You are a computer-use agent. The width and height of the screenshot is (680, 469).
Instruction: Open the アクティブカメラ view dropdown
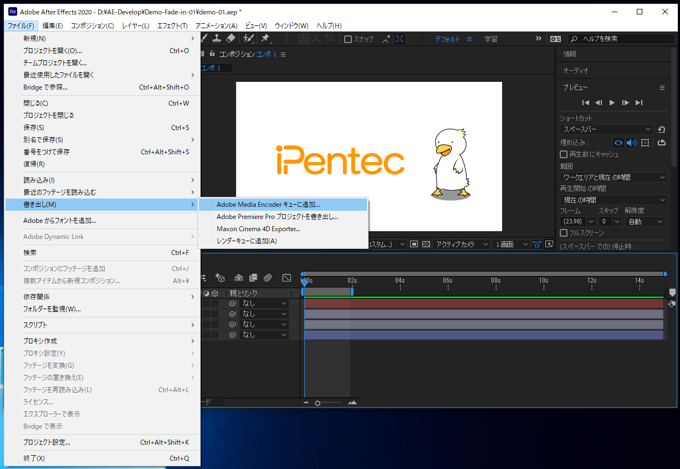click(462, 244)
